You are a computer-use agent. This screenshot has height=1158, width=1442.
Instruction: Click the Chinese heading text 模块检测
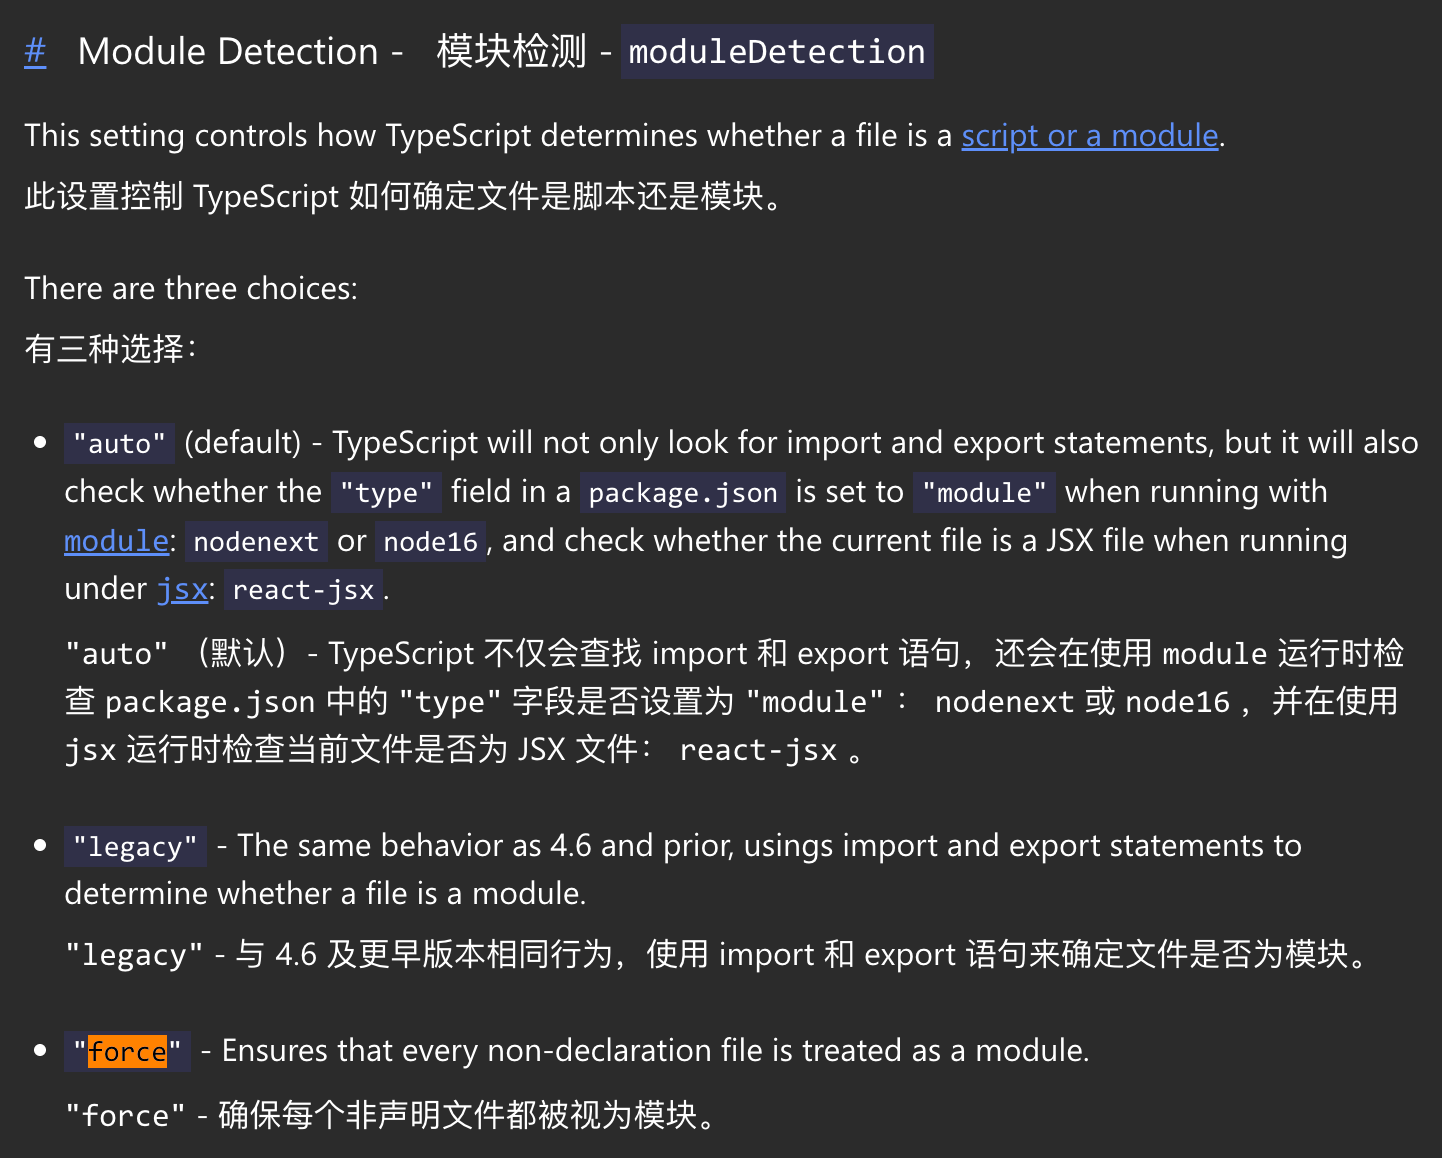click(x=510, y=51)
